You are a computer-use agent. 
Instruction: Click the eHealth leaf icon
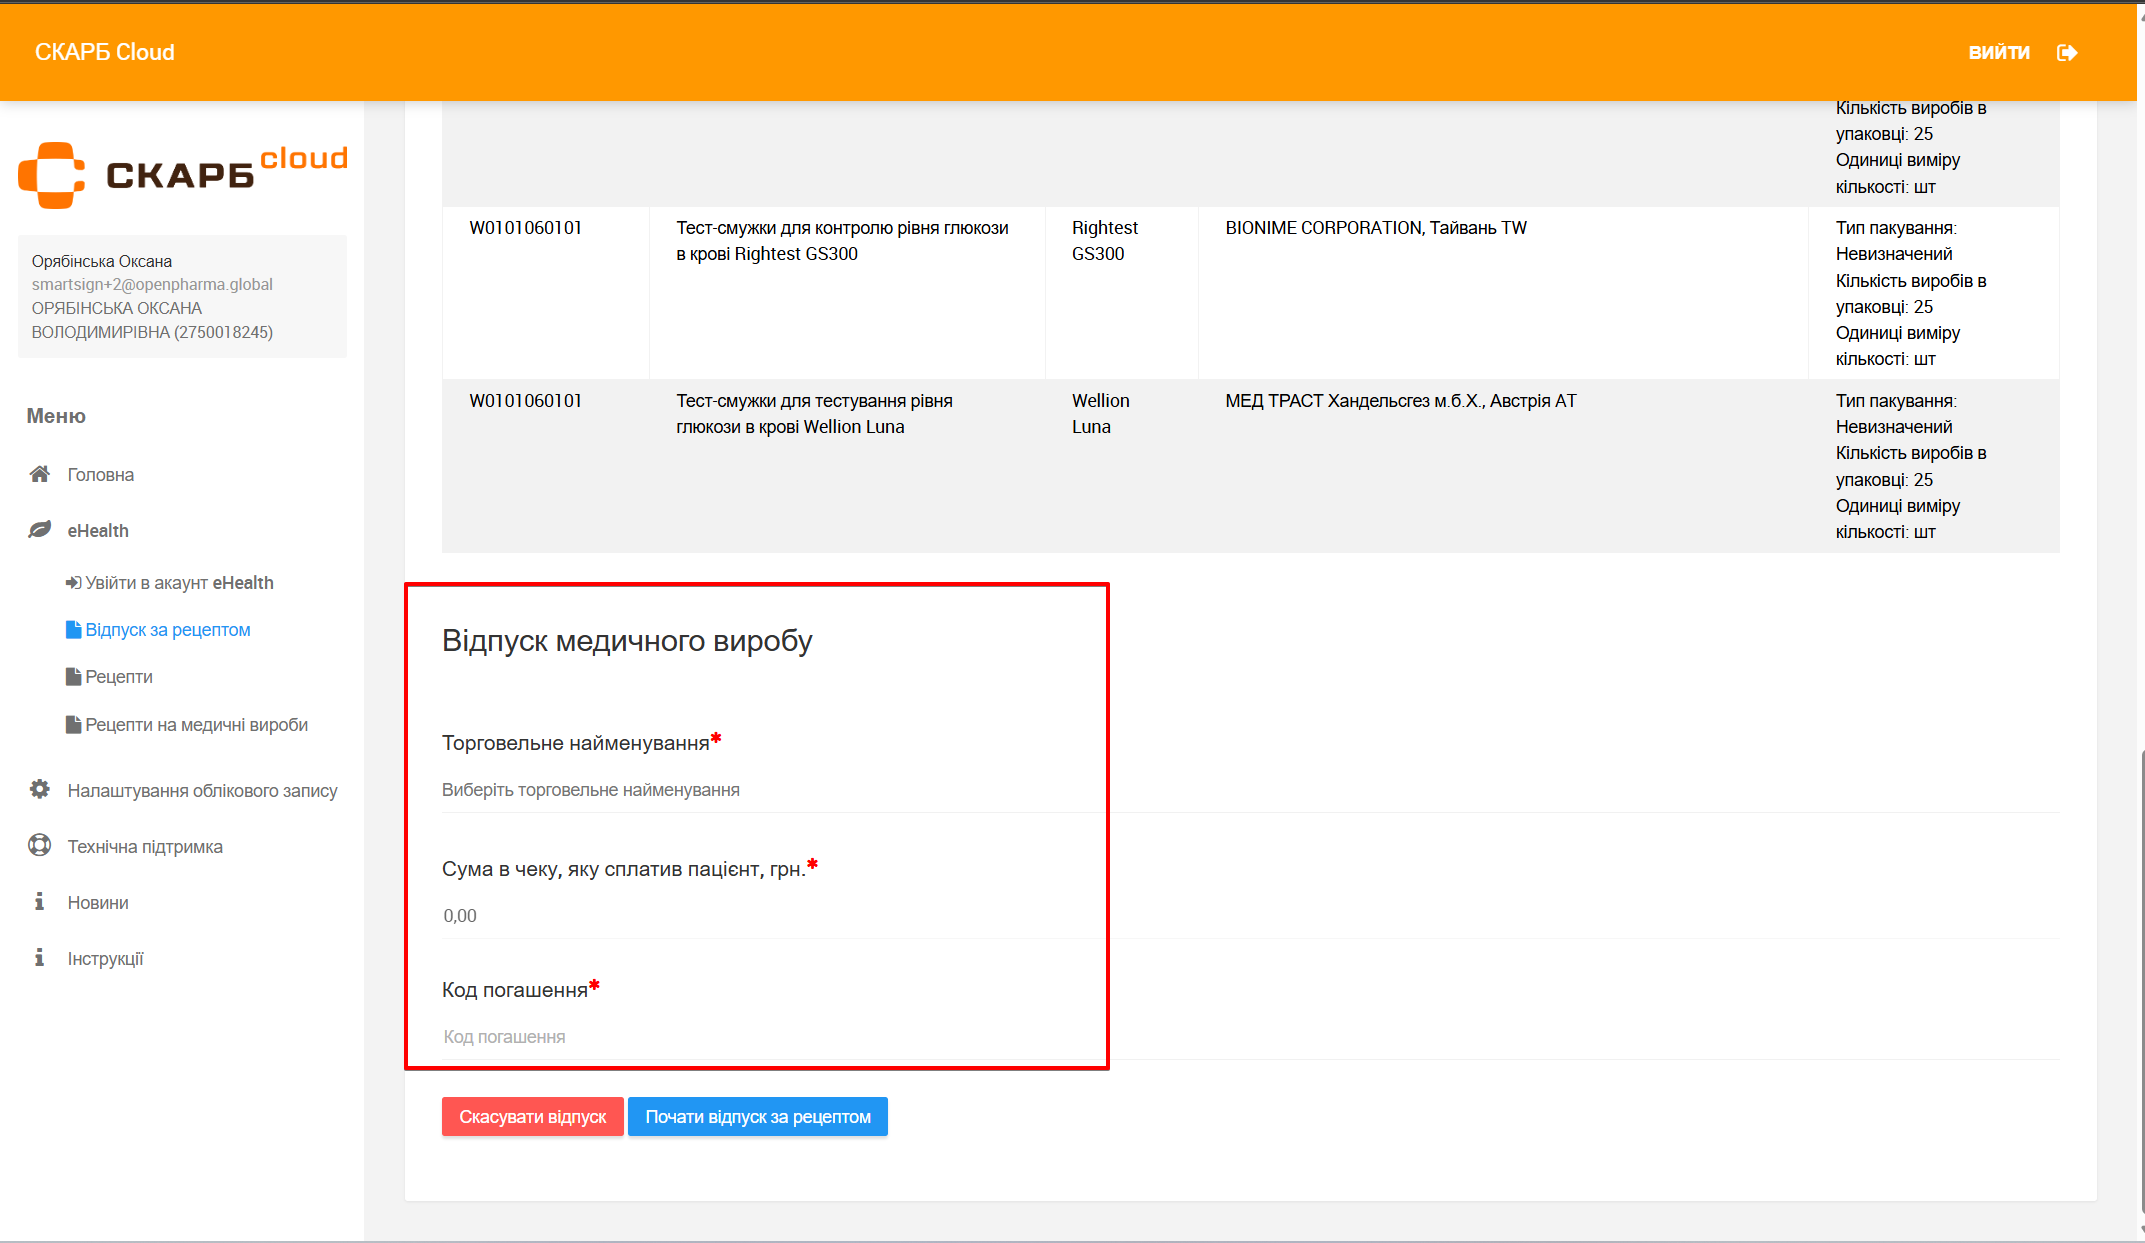[x=40, y=530]
